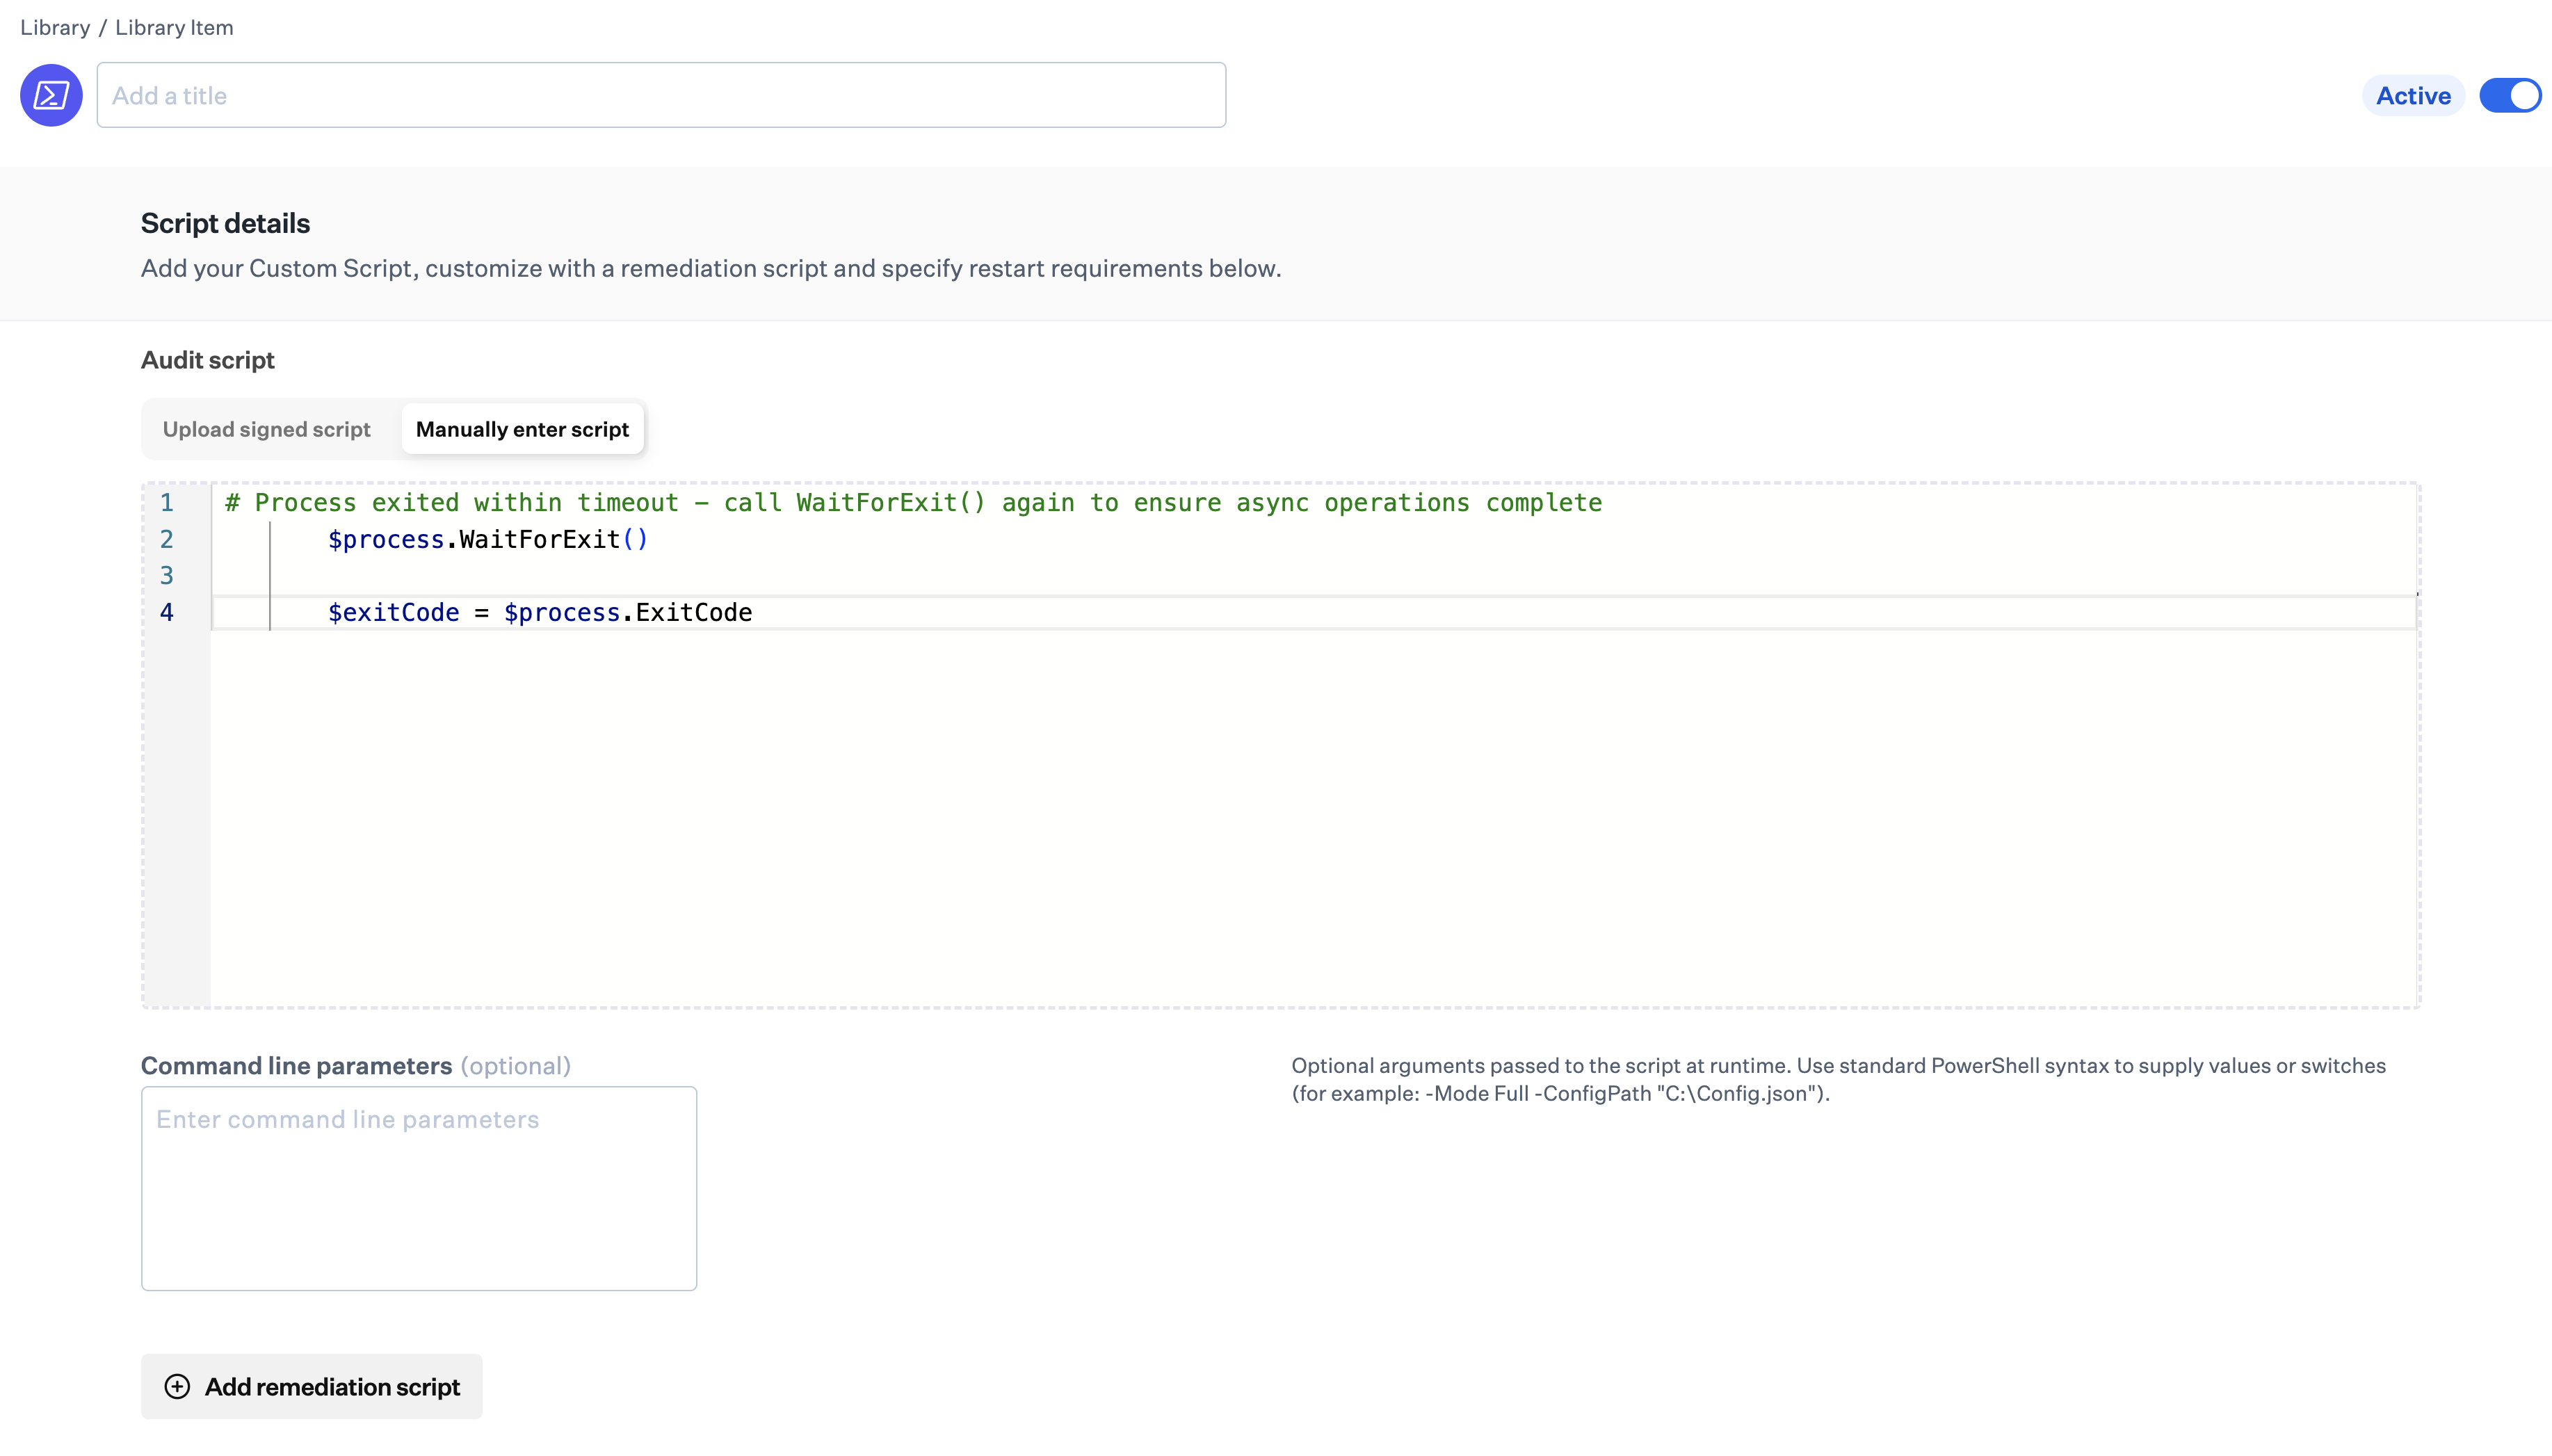The height and width of the screenshot is (1456, 2552).
Task: Click the Library Item breadcrumb
Action: [174, 27]
